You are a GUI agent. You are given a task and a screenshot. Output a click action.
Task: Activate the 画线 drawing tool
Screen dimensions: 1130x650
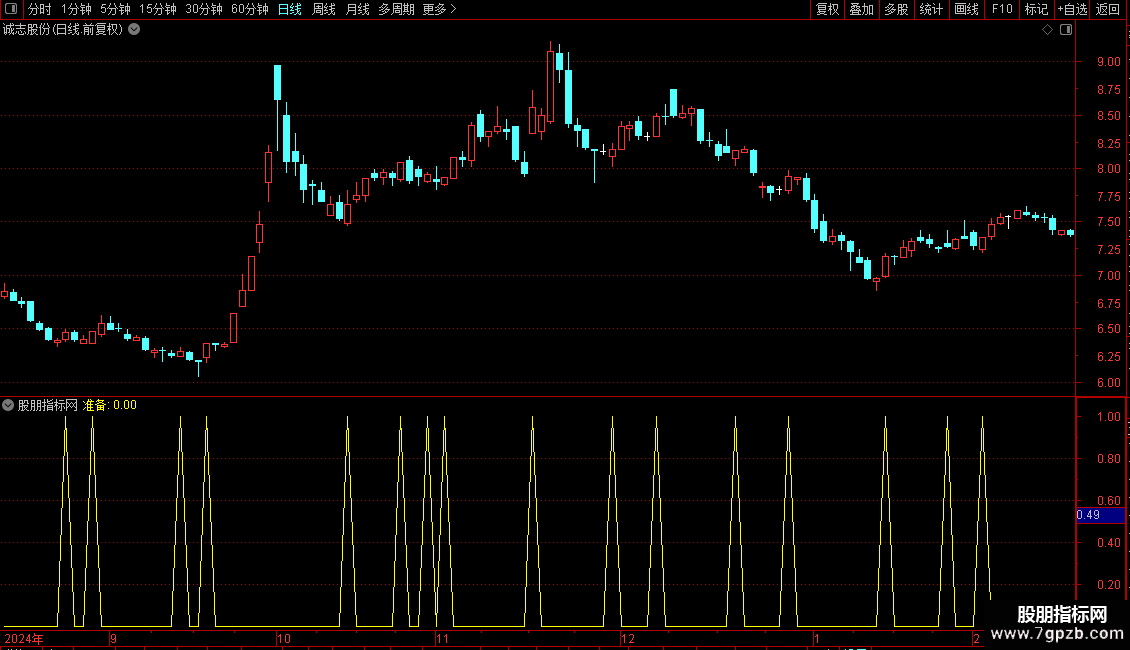coord(966,9)
